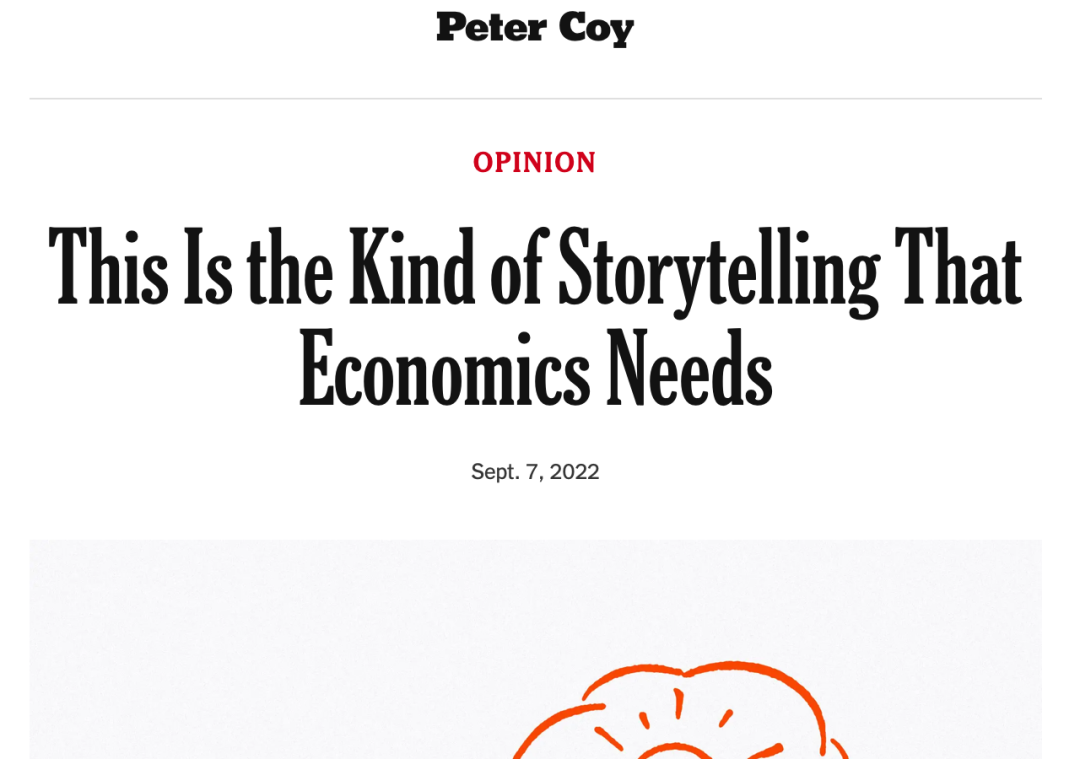Click the word Kind in the headline
Viewport: 1080px width, 759px height.
coord(412,266)
